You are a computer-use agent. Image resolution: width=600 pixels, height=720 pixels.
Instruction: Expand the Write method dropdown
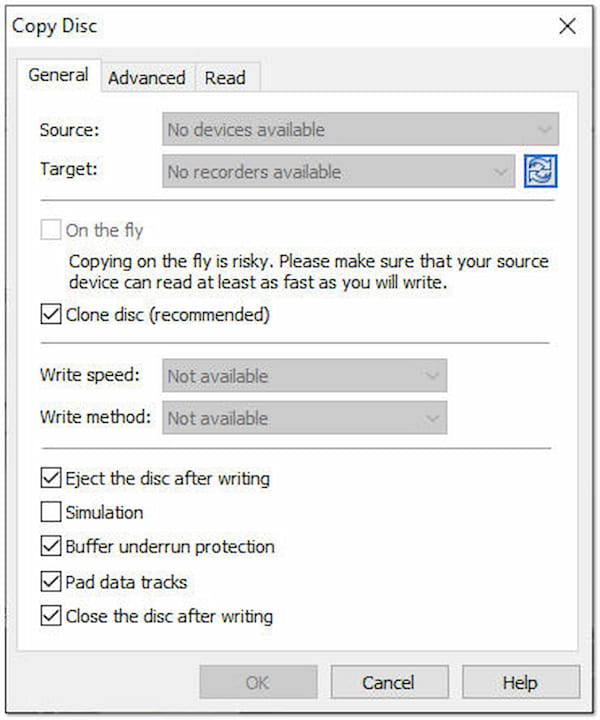tap(304, 418)
